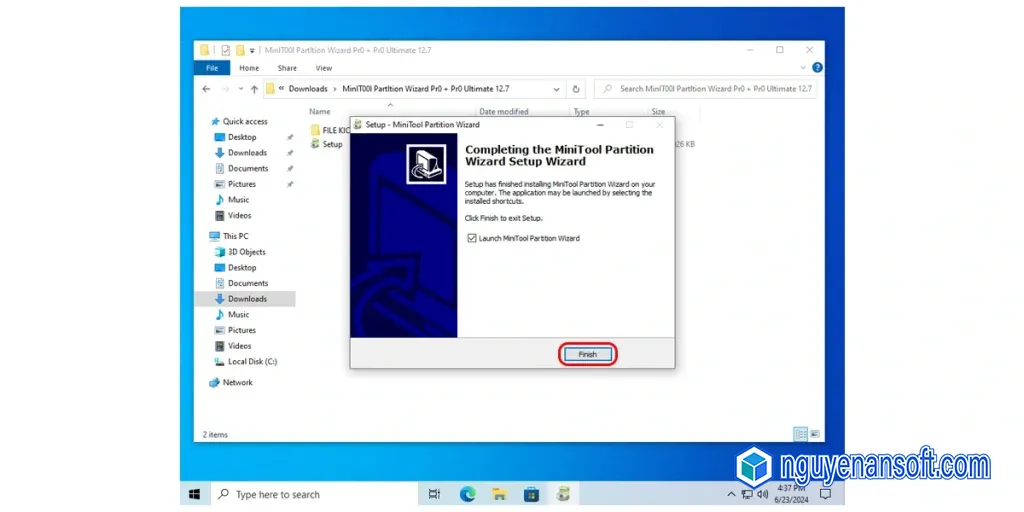
Task: Click the blue Help question mark icon
Action: pyautogui.click(x=817, y=67)
